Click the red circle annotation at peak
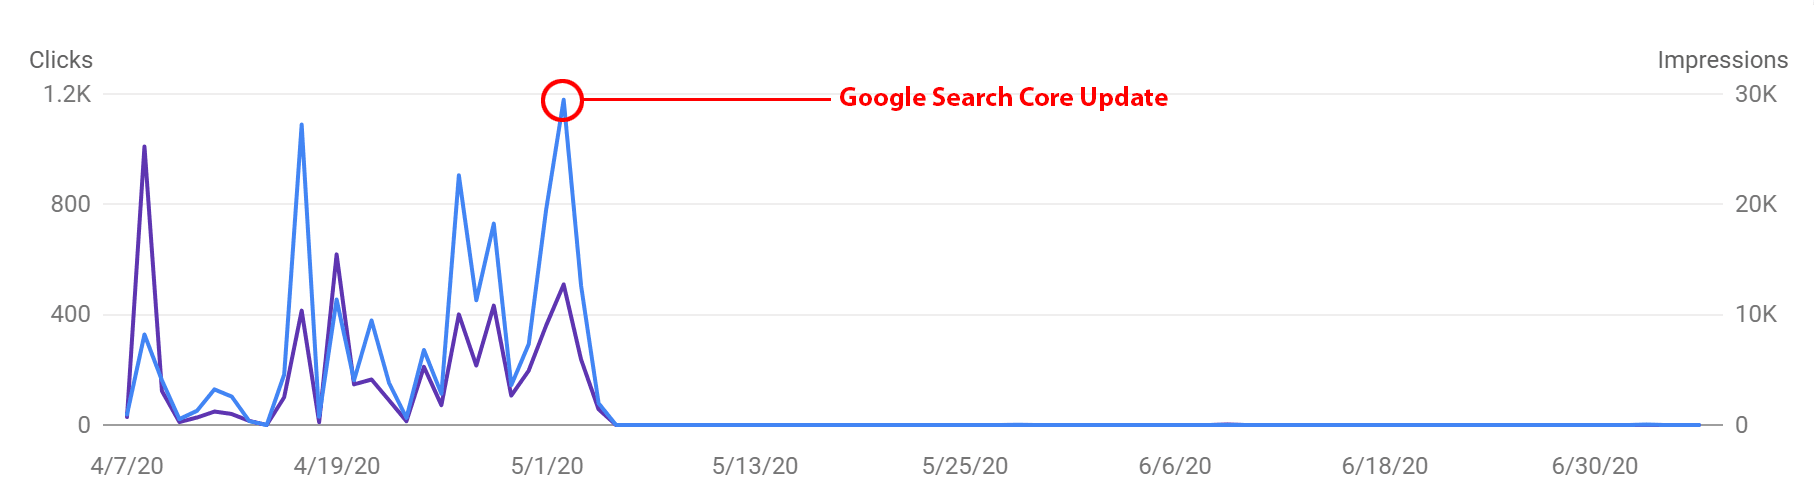The image size is (1814, 502). pyautogui.click(x=562, y=100)
